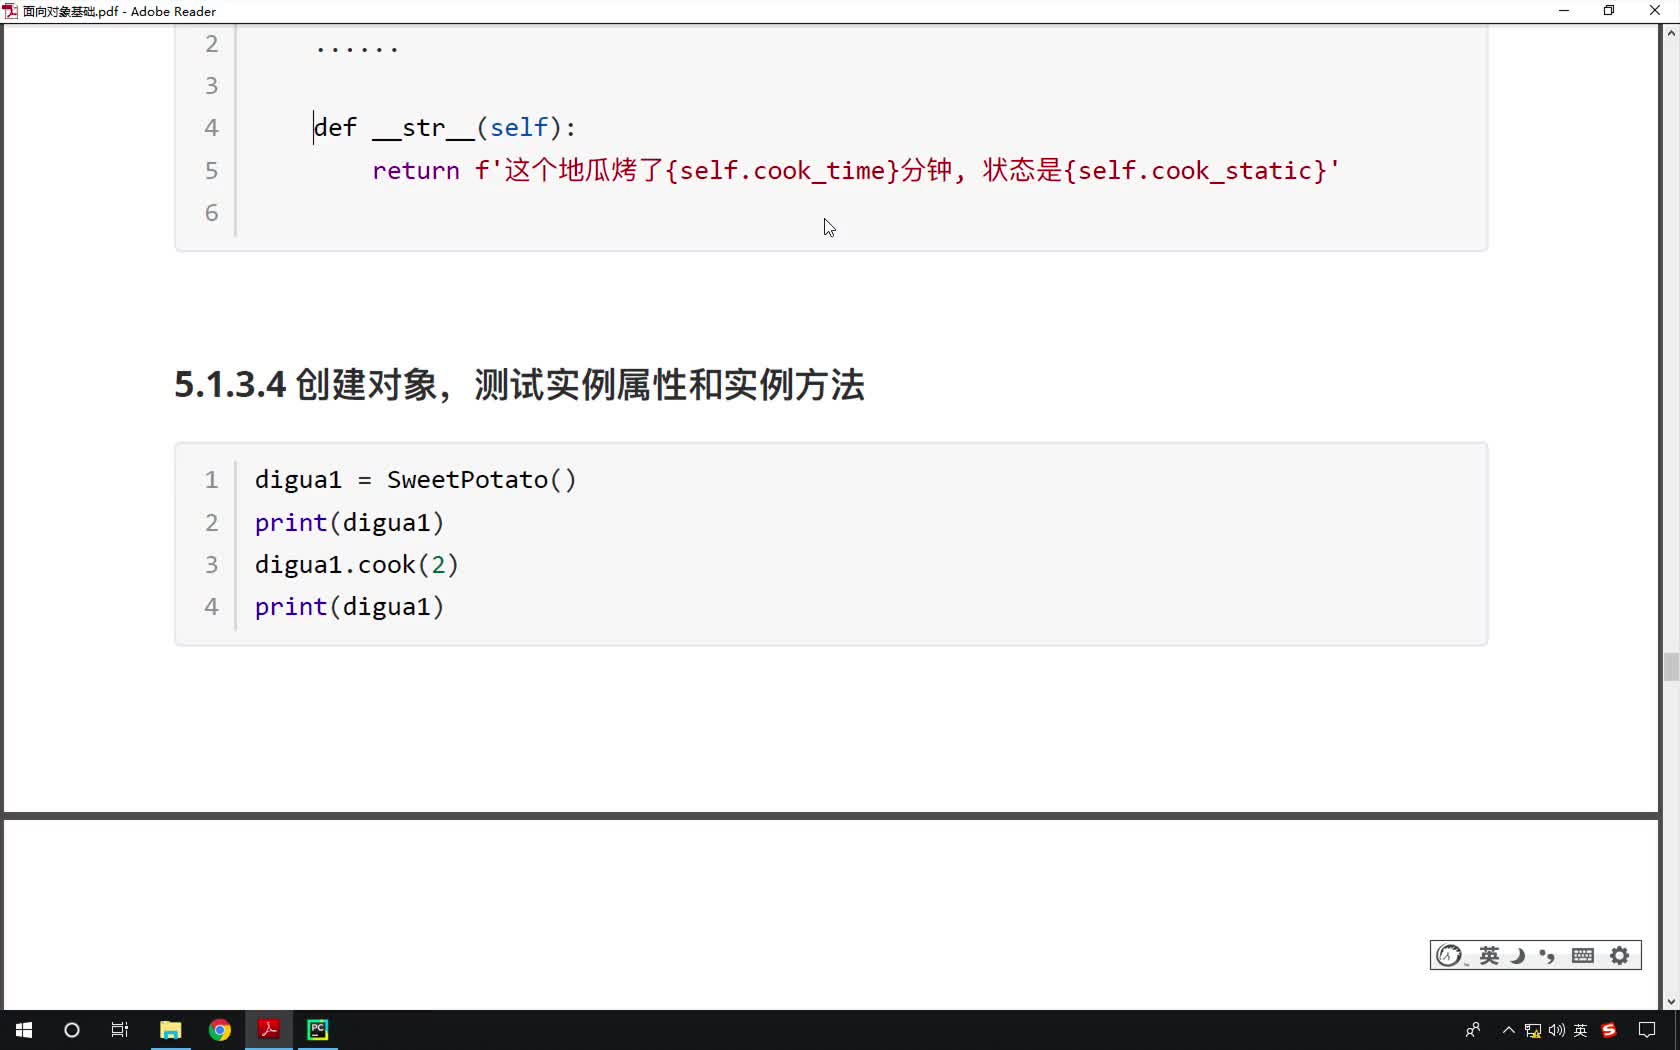Restore down the Adobe Reader window

tap(1609, 11)
